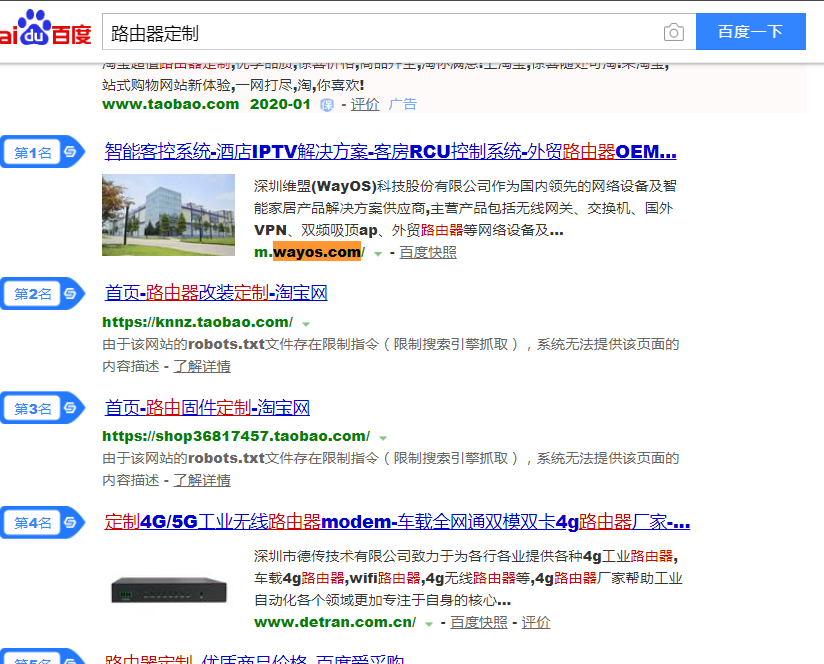This screenshot has width=824, height=664.
Task: Click 了解详情 under shop36817457 result
Action: (202, 480)
